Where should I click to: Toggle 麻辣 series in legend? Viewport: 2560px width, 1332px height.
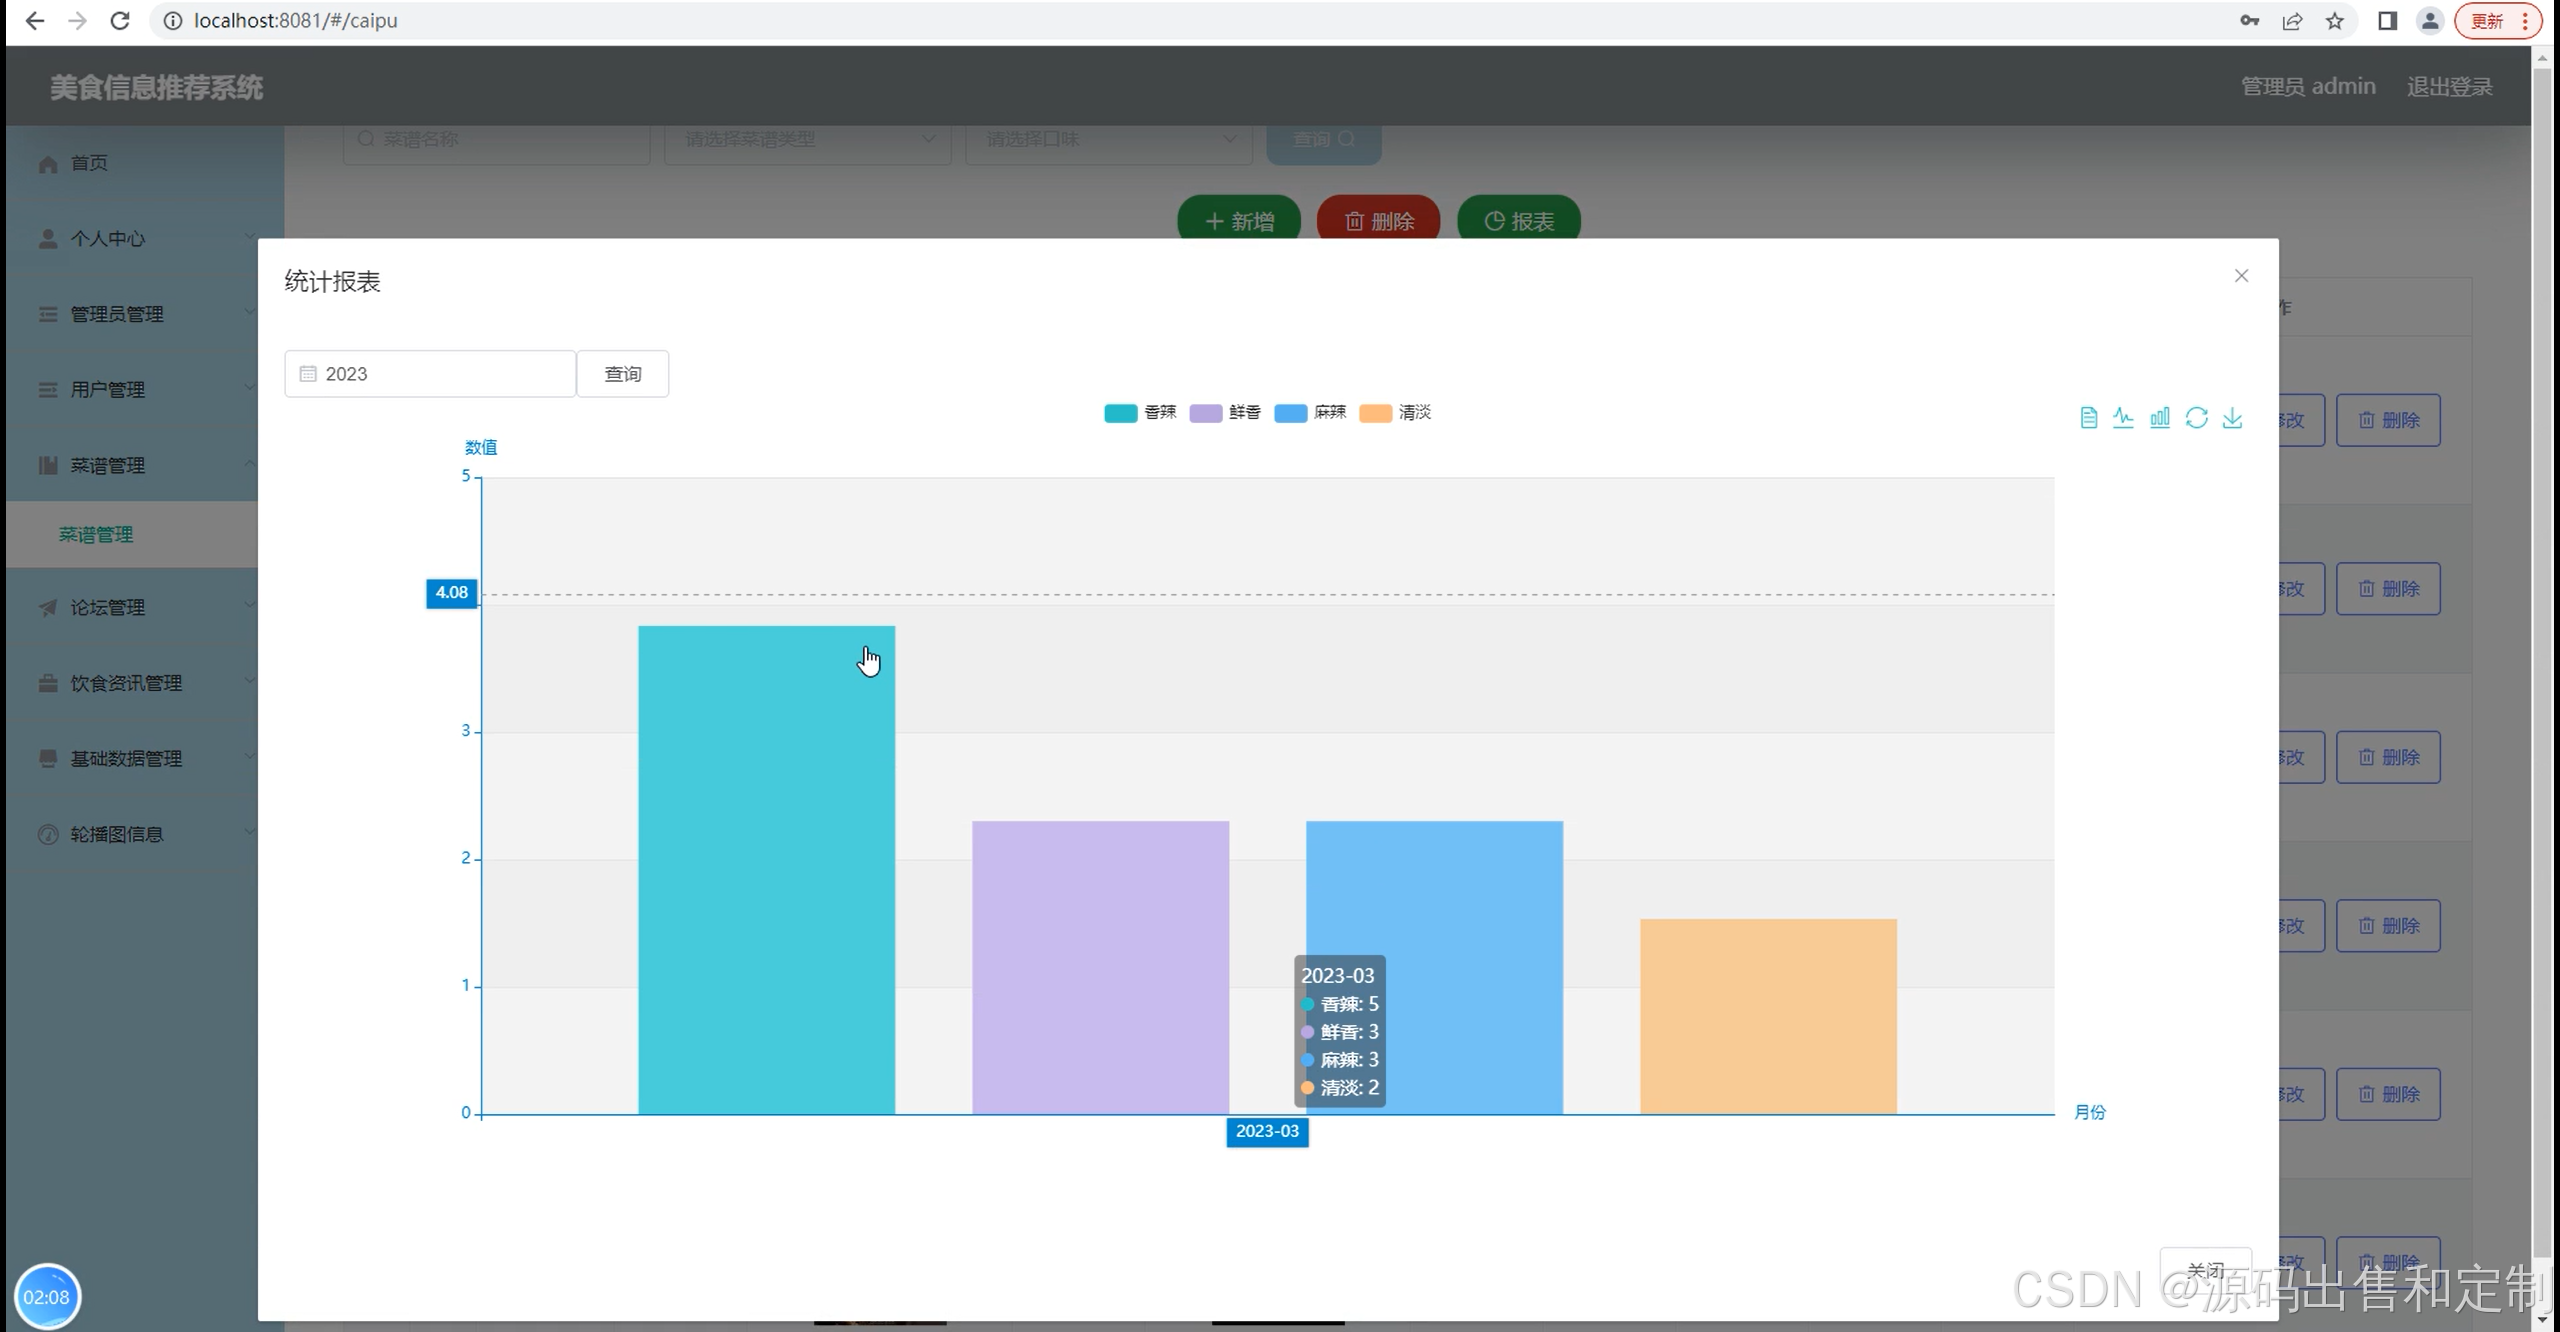tap(1329, 413)
